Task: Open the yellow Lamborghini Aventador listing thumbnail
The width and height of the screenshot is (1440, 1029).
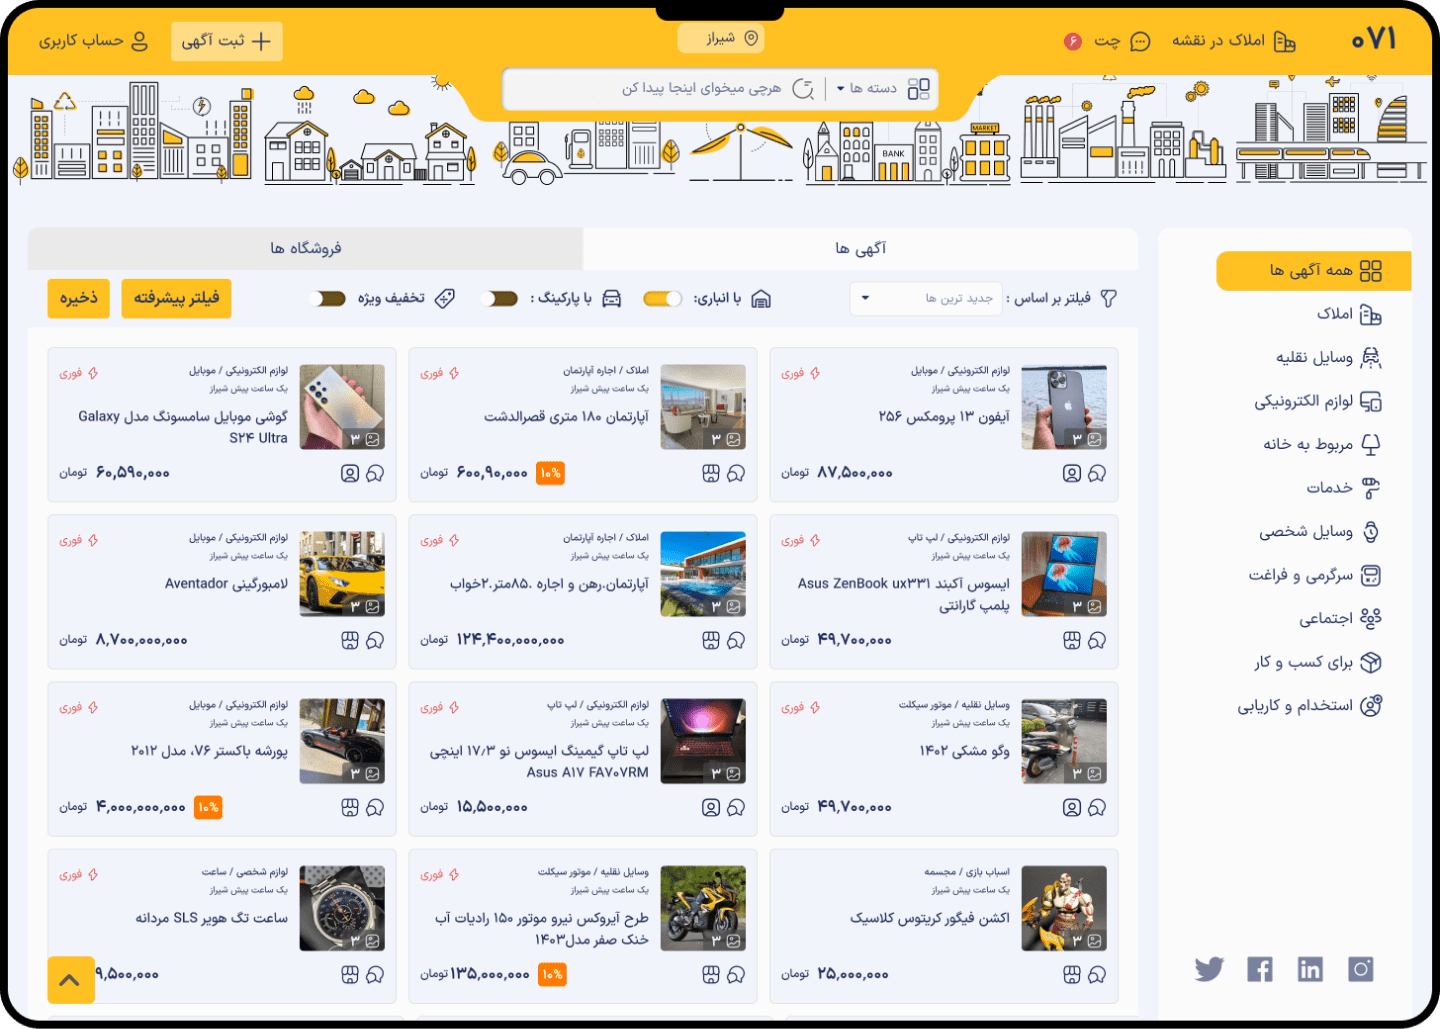Action: pos(342,574)
